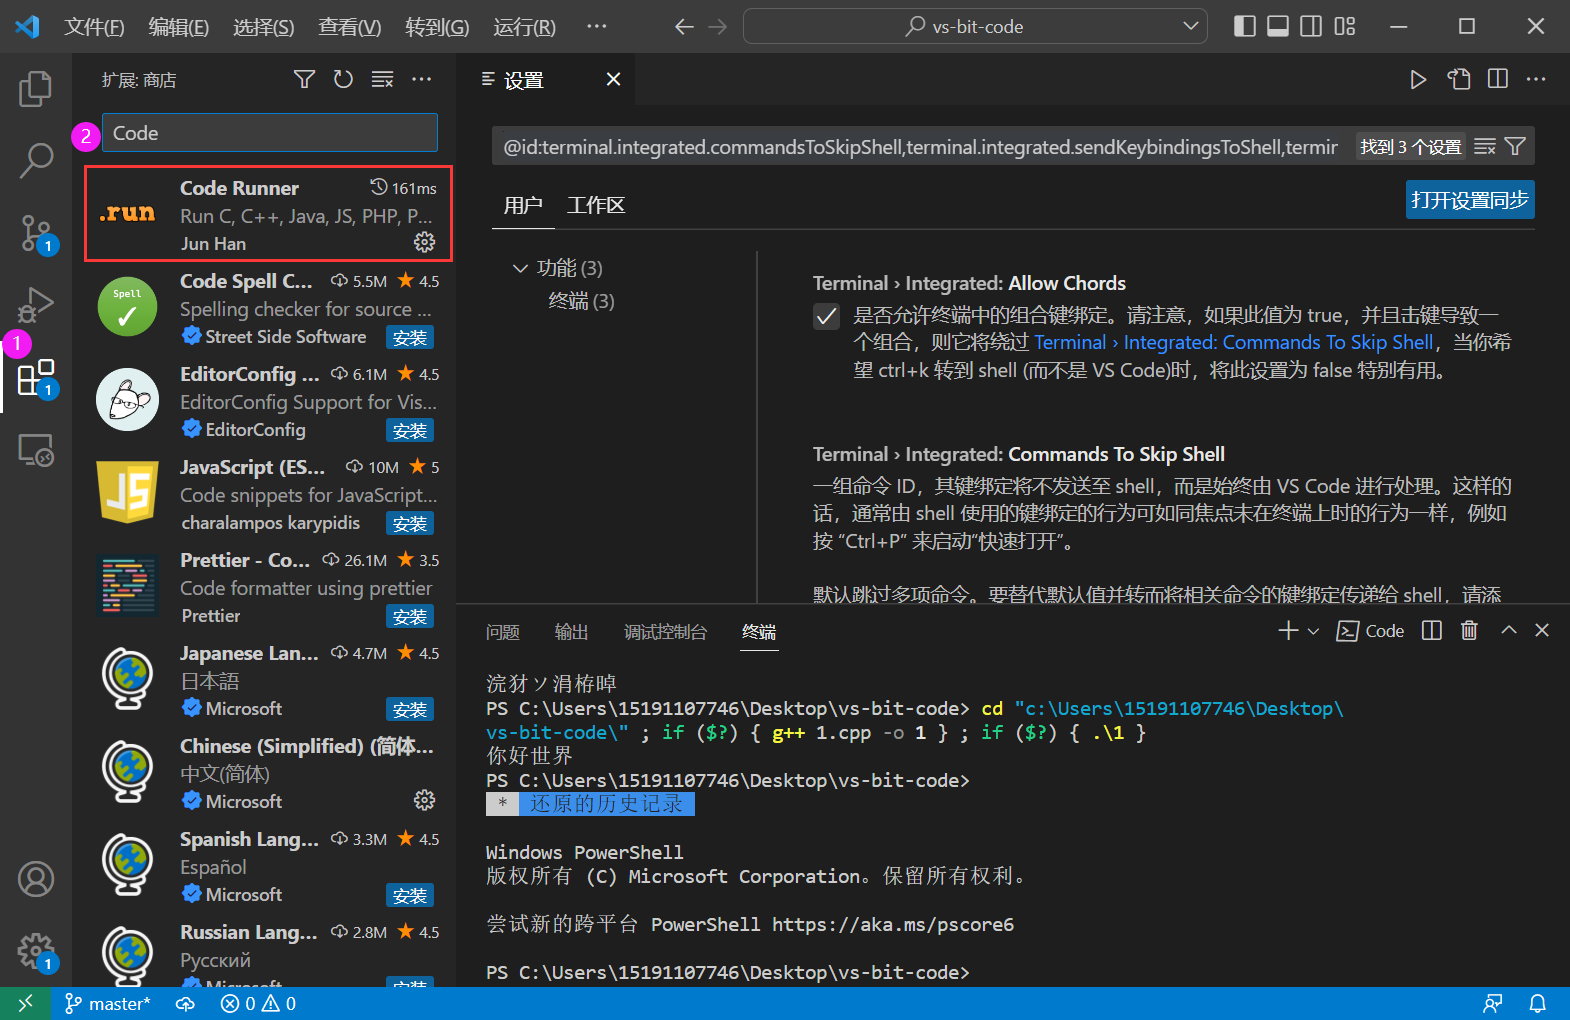Open Code Runner manage gear
This screenshot has width=1570, height=1020.
coord(425,242)
